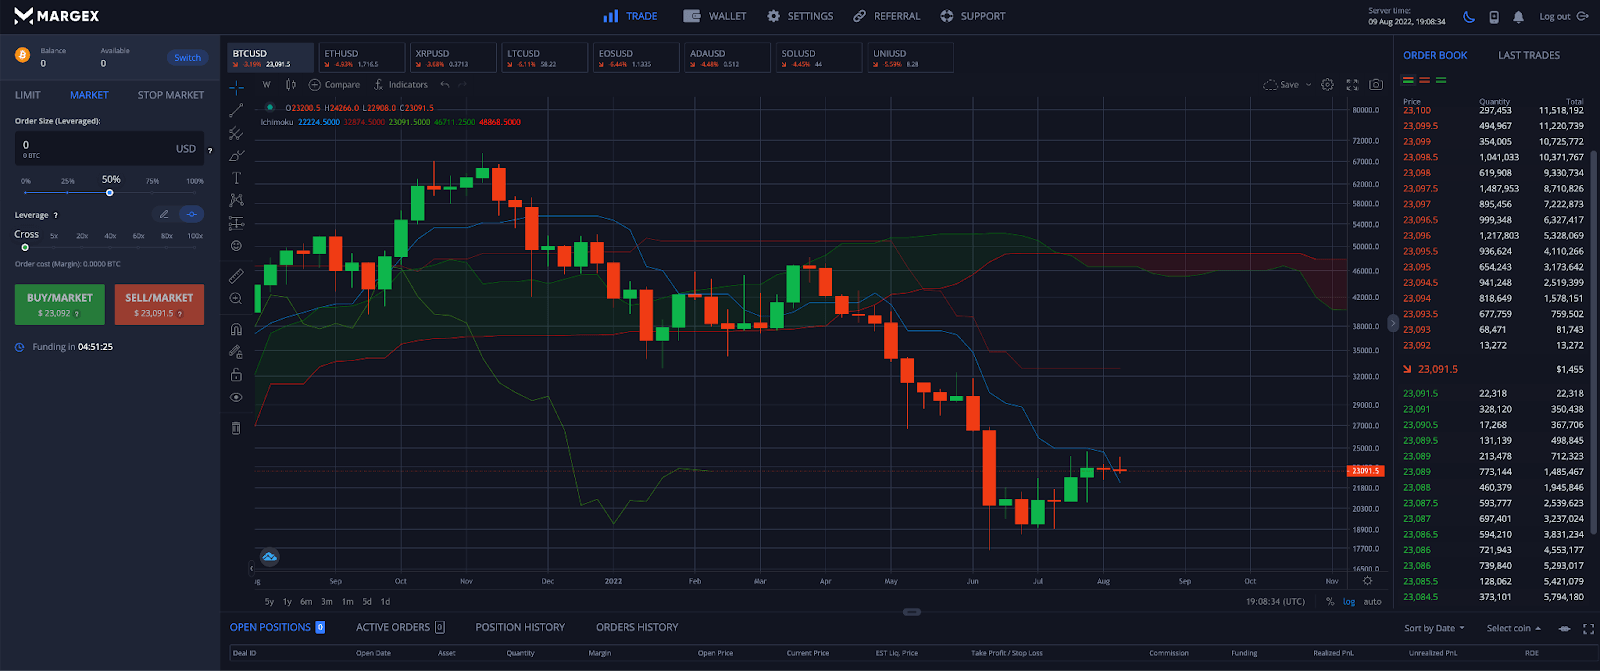Take a chart snapshot with camera
The image size is (1600, 671).
(x=1376, y=85)
